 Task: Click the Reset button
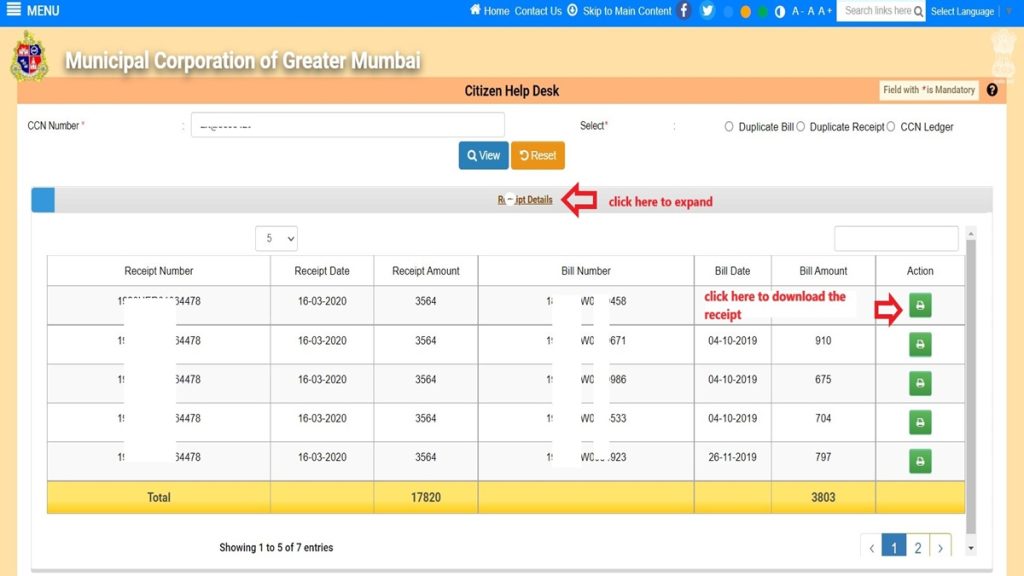coord(538,155)
